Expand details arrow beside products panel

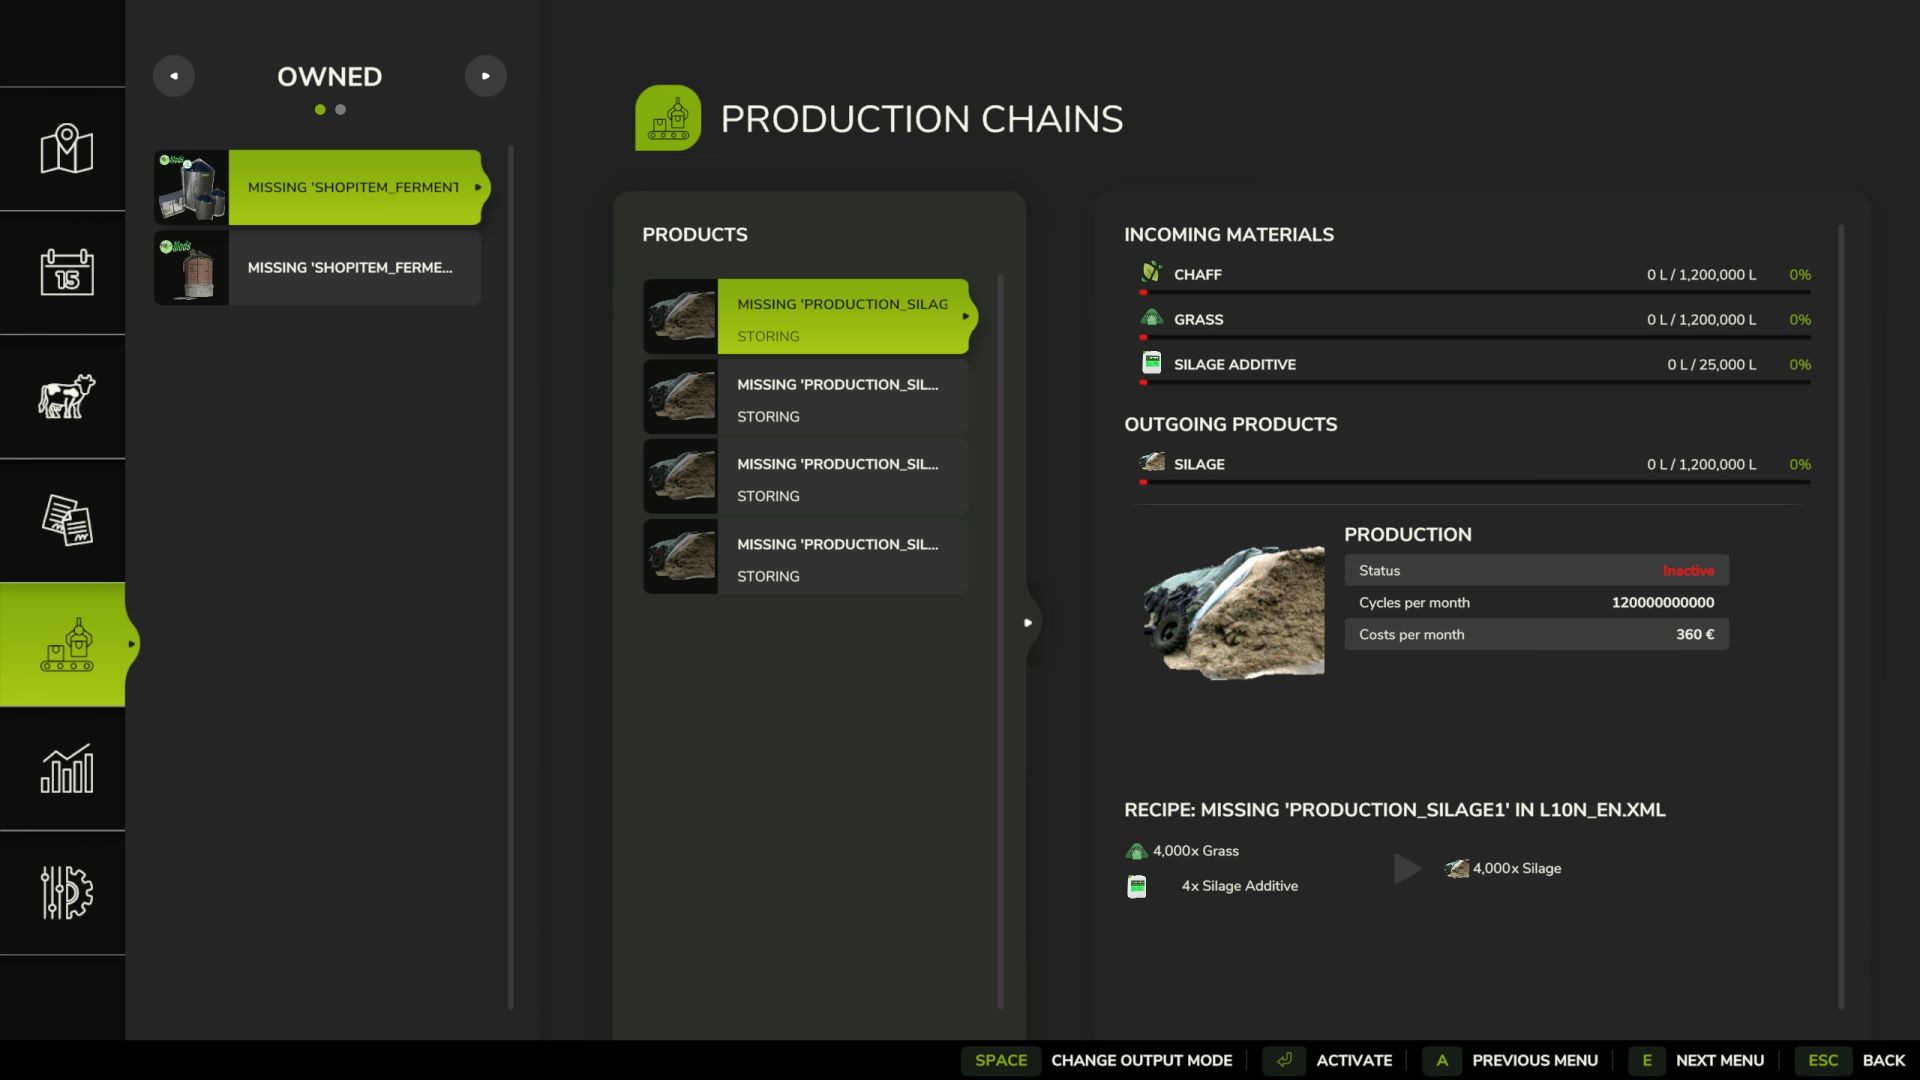(1028, 623)
